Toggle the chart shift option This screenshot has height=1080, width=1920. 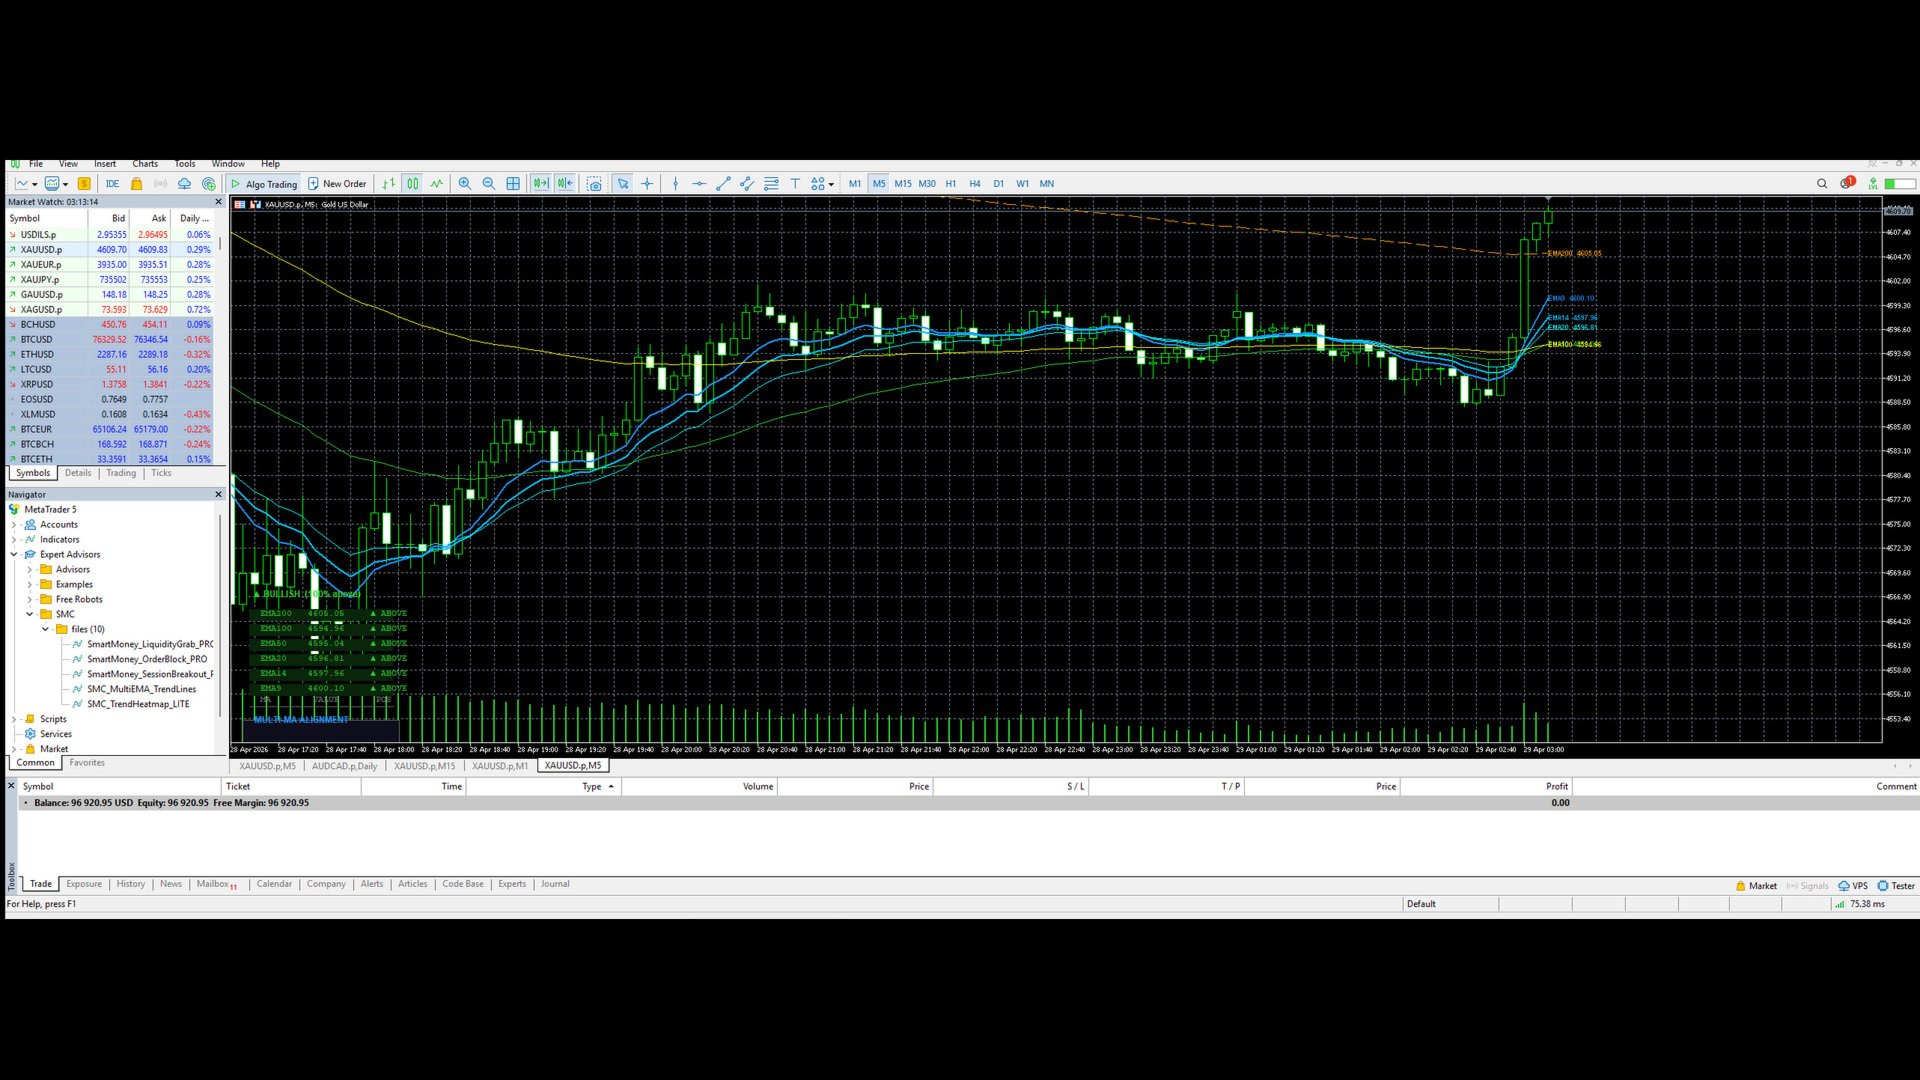coord(565,184)
